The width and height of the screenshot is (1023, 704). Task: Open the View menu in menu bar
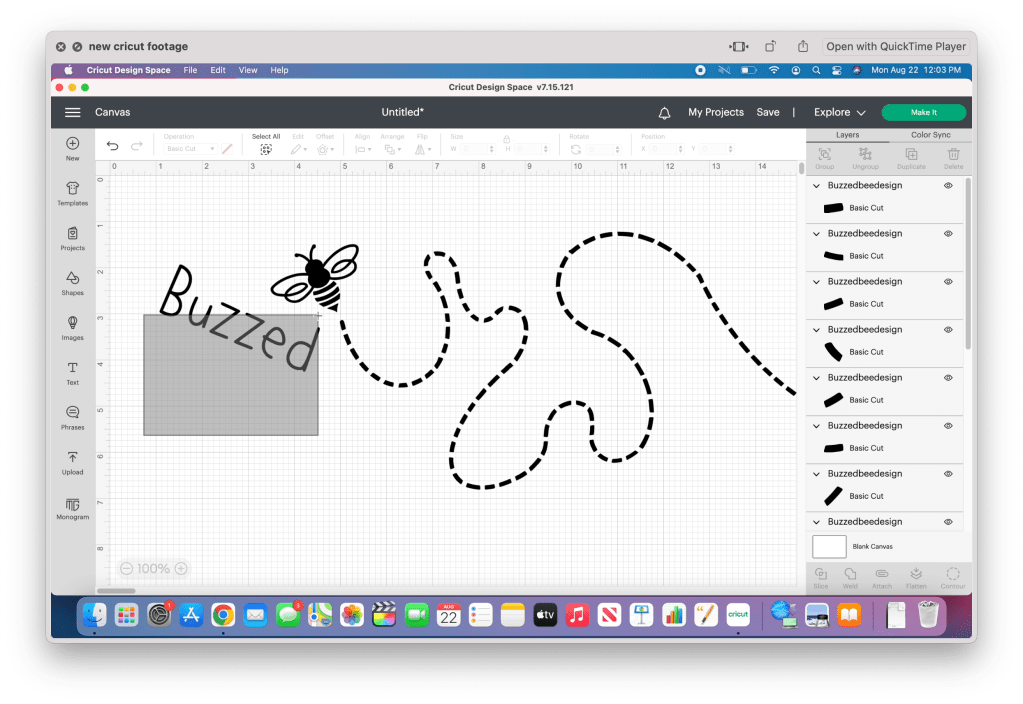[x=248, y=70]
